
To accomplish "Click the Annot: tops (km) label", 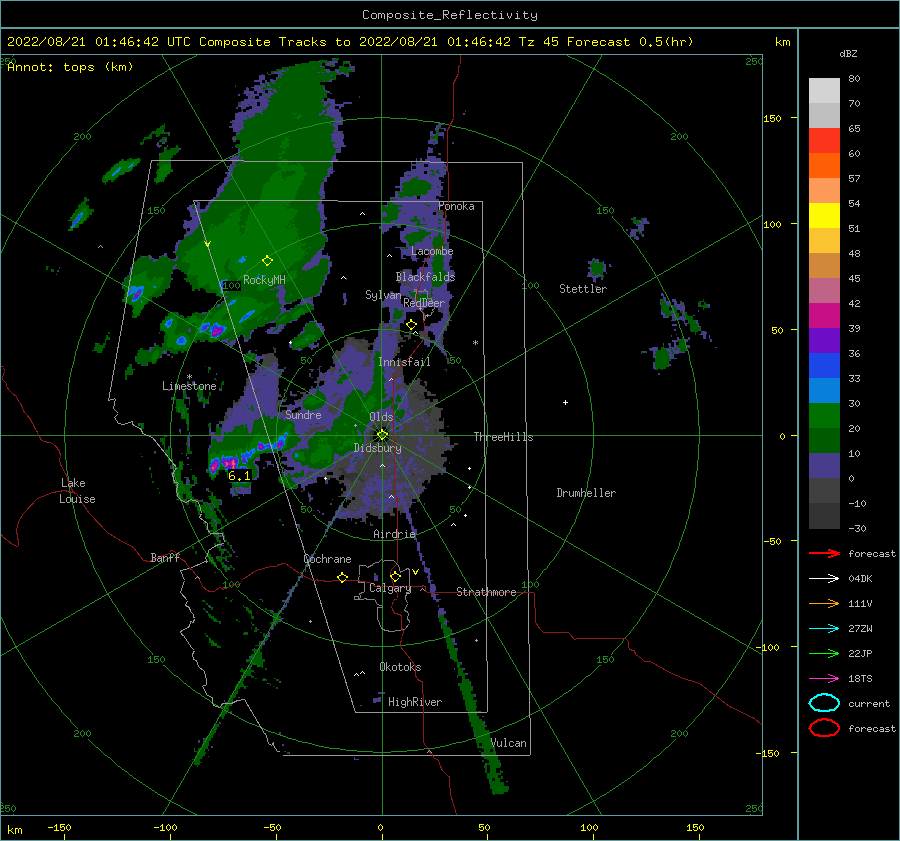I will coord(70,67).
